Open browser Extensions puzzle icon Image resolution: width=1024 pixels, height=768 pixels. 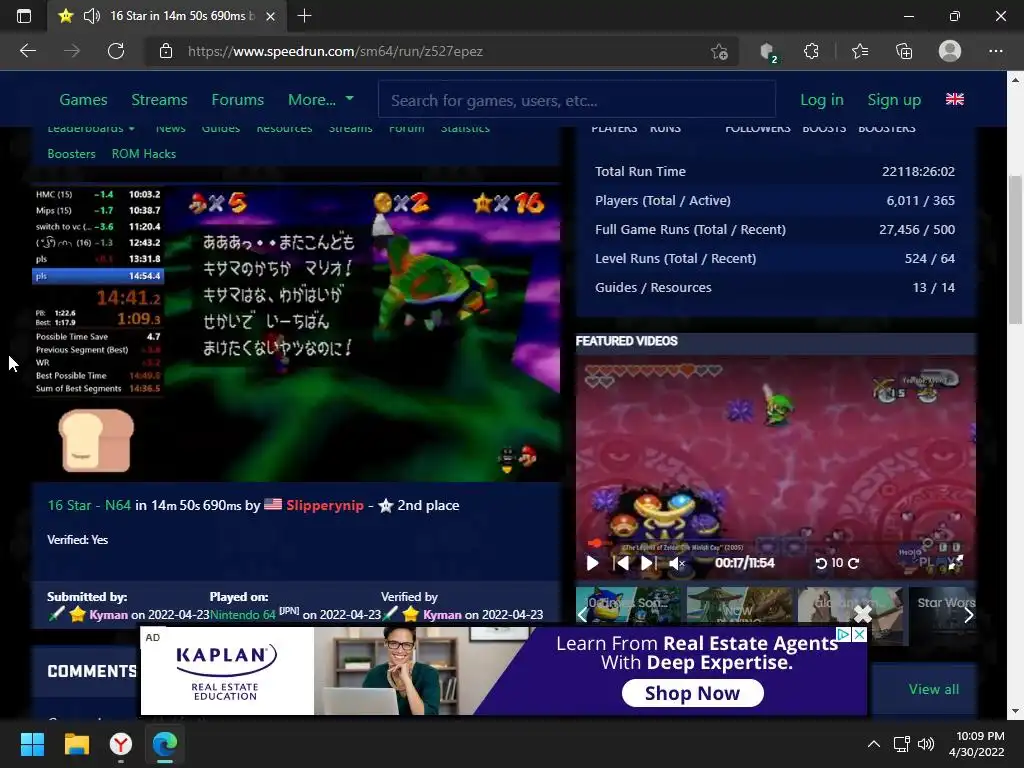pos(811,51)
